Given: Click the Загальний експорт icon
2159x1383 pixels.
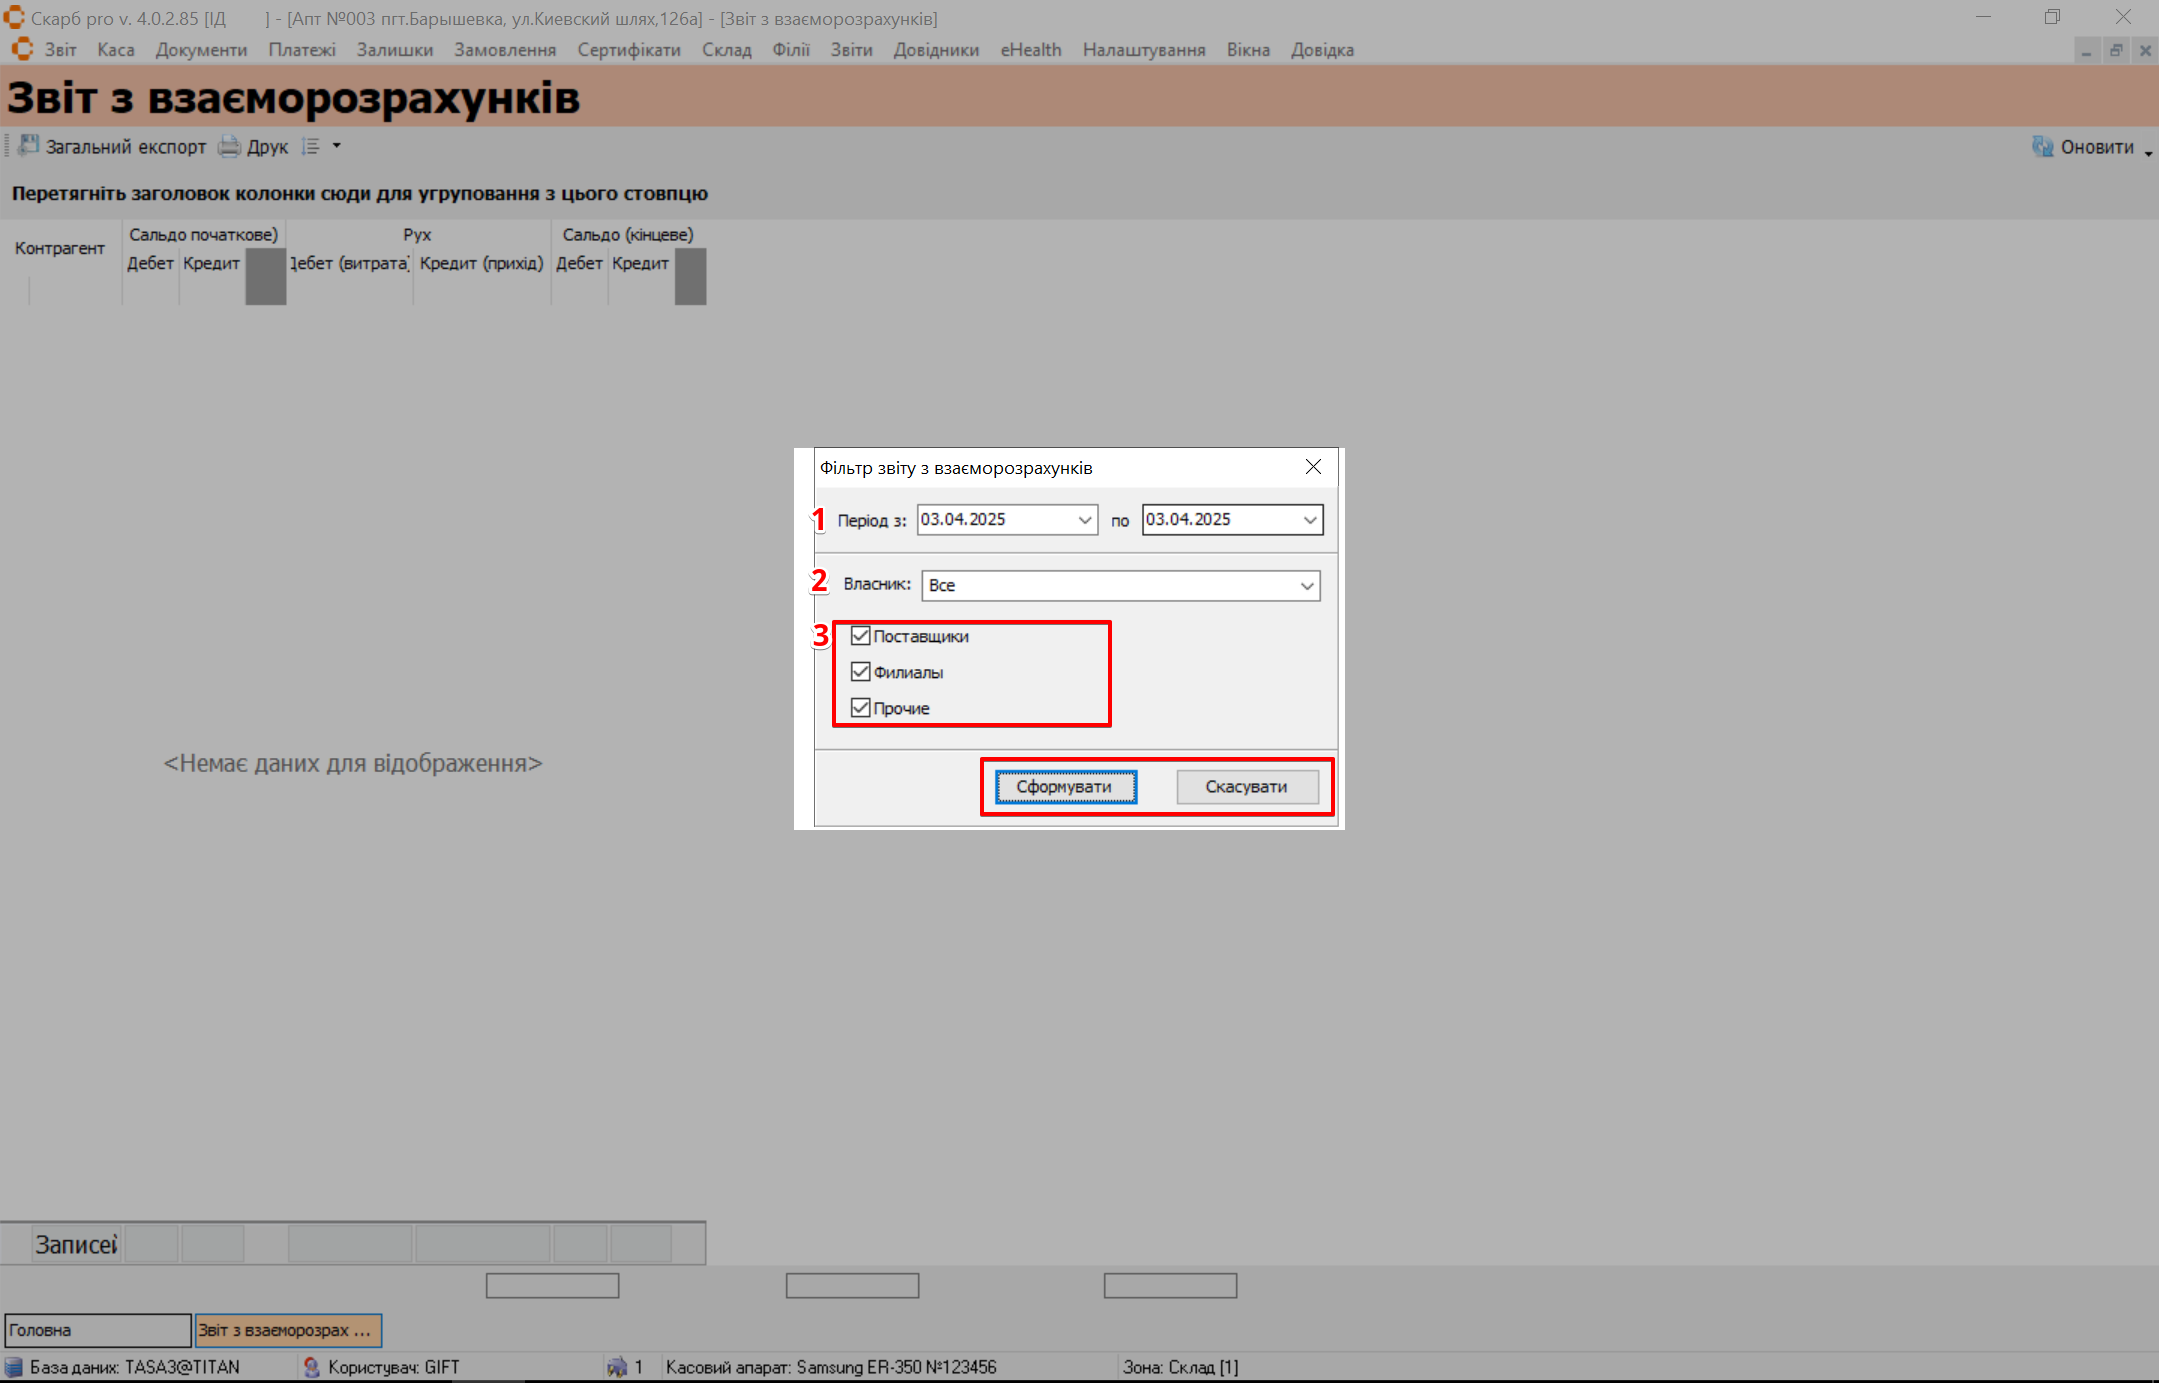Looking at the screenshot, I should (x=29, y=146).
